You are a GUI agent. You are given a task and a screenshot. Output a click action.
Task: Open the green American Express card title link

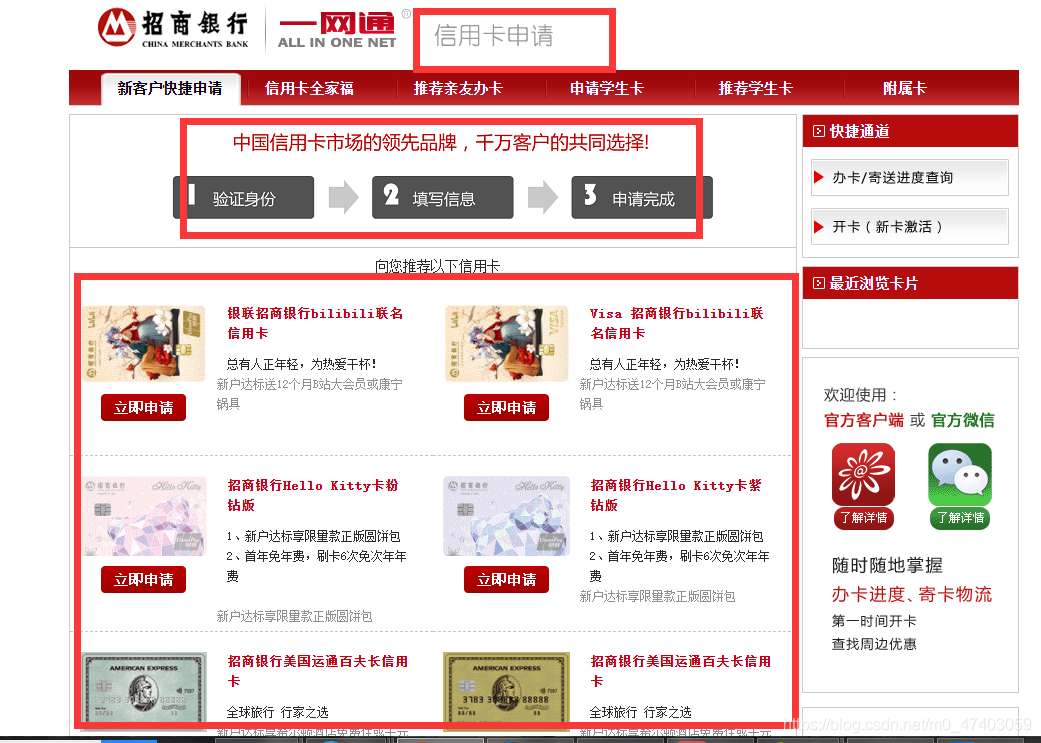[317, 671]
